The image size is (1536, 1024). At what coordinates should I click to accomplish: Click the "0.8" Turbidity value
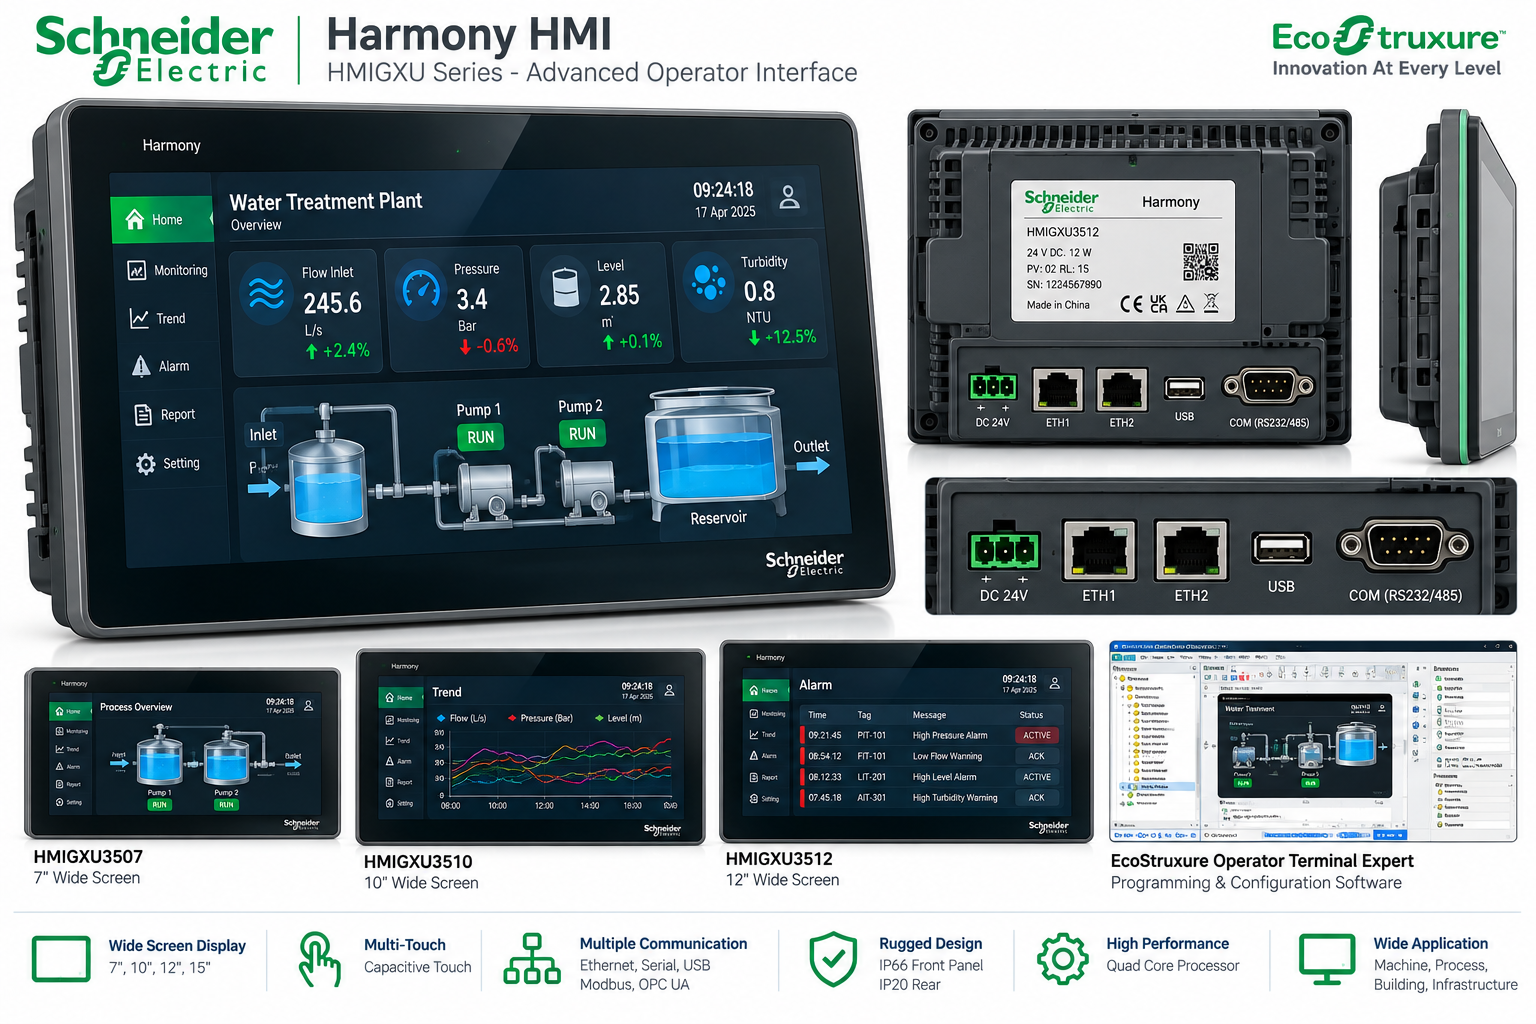pos(759,291)
